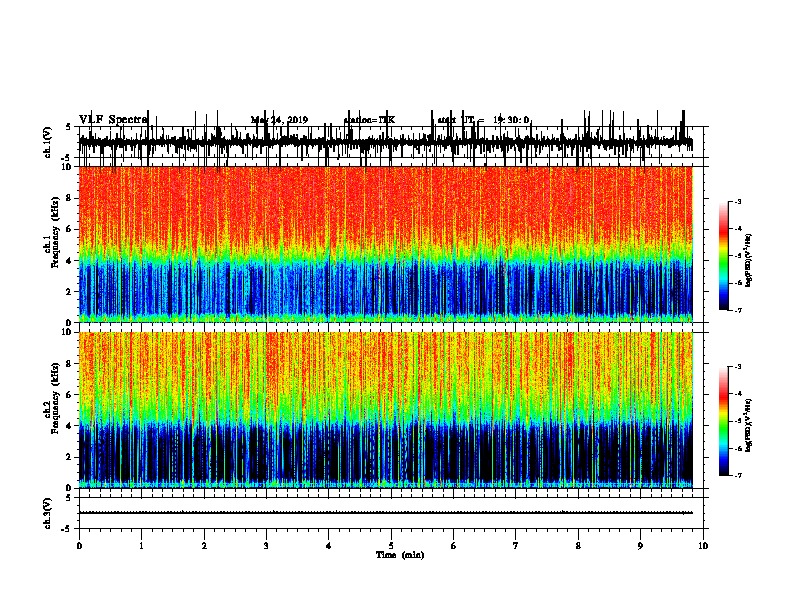Click the ch.1(V) axis label

point(49,142)
